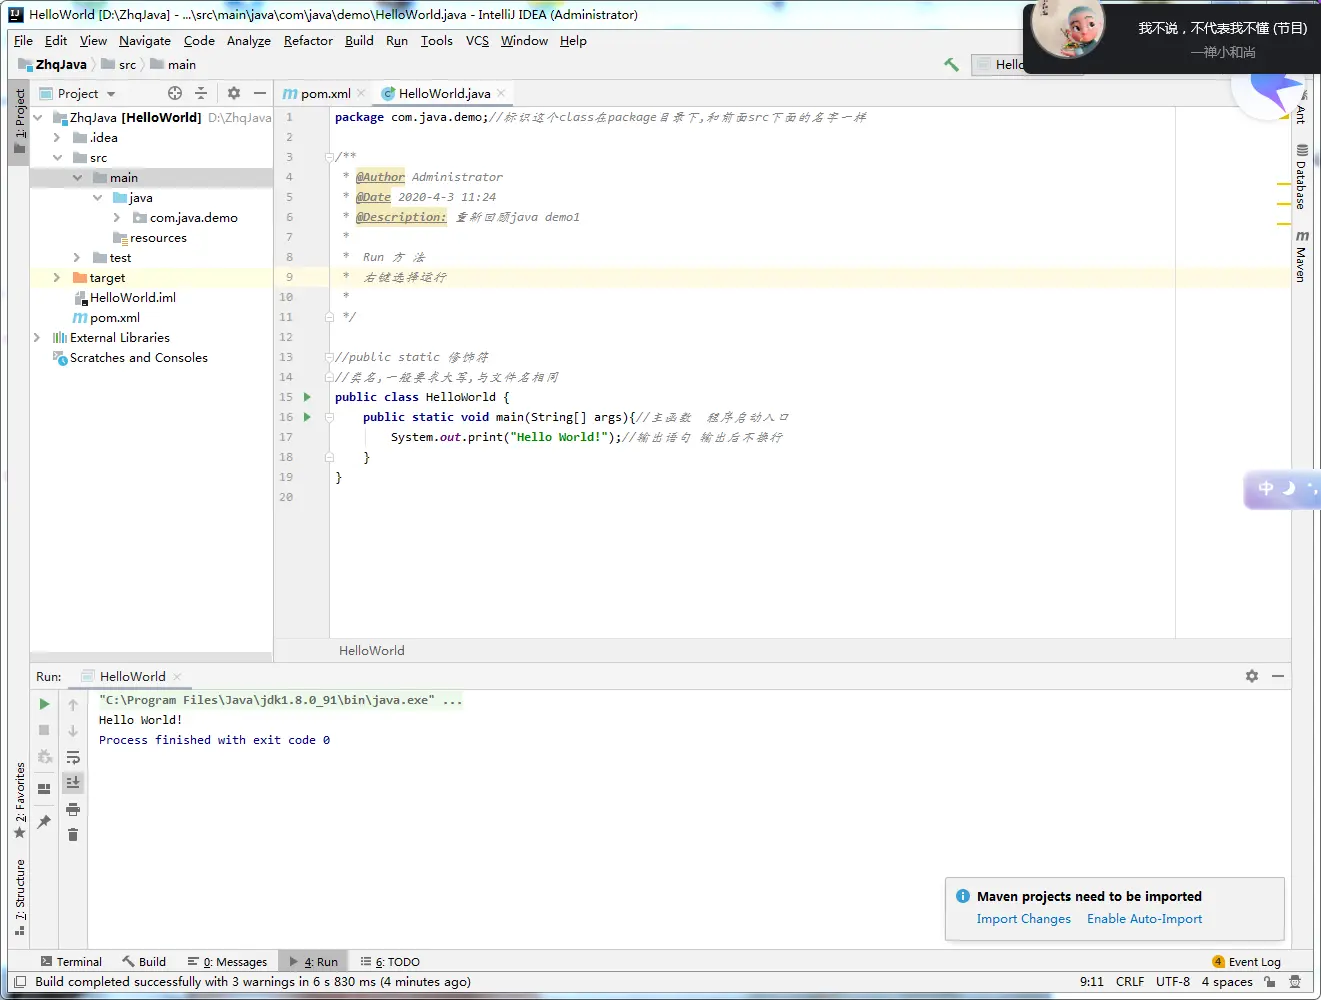Expand the com.java.demo package

117,217
